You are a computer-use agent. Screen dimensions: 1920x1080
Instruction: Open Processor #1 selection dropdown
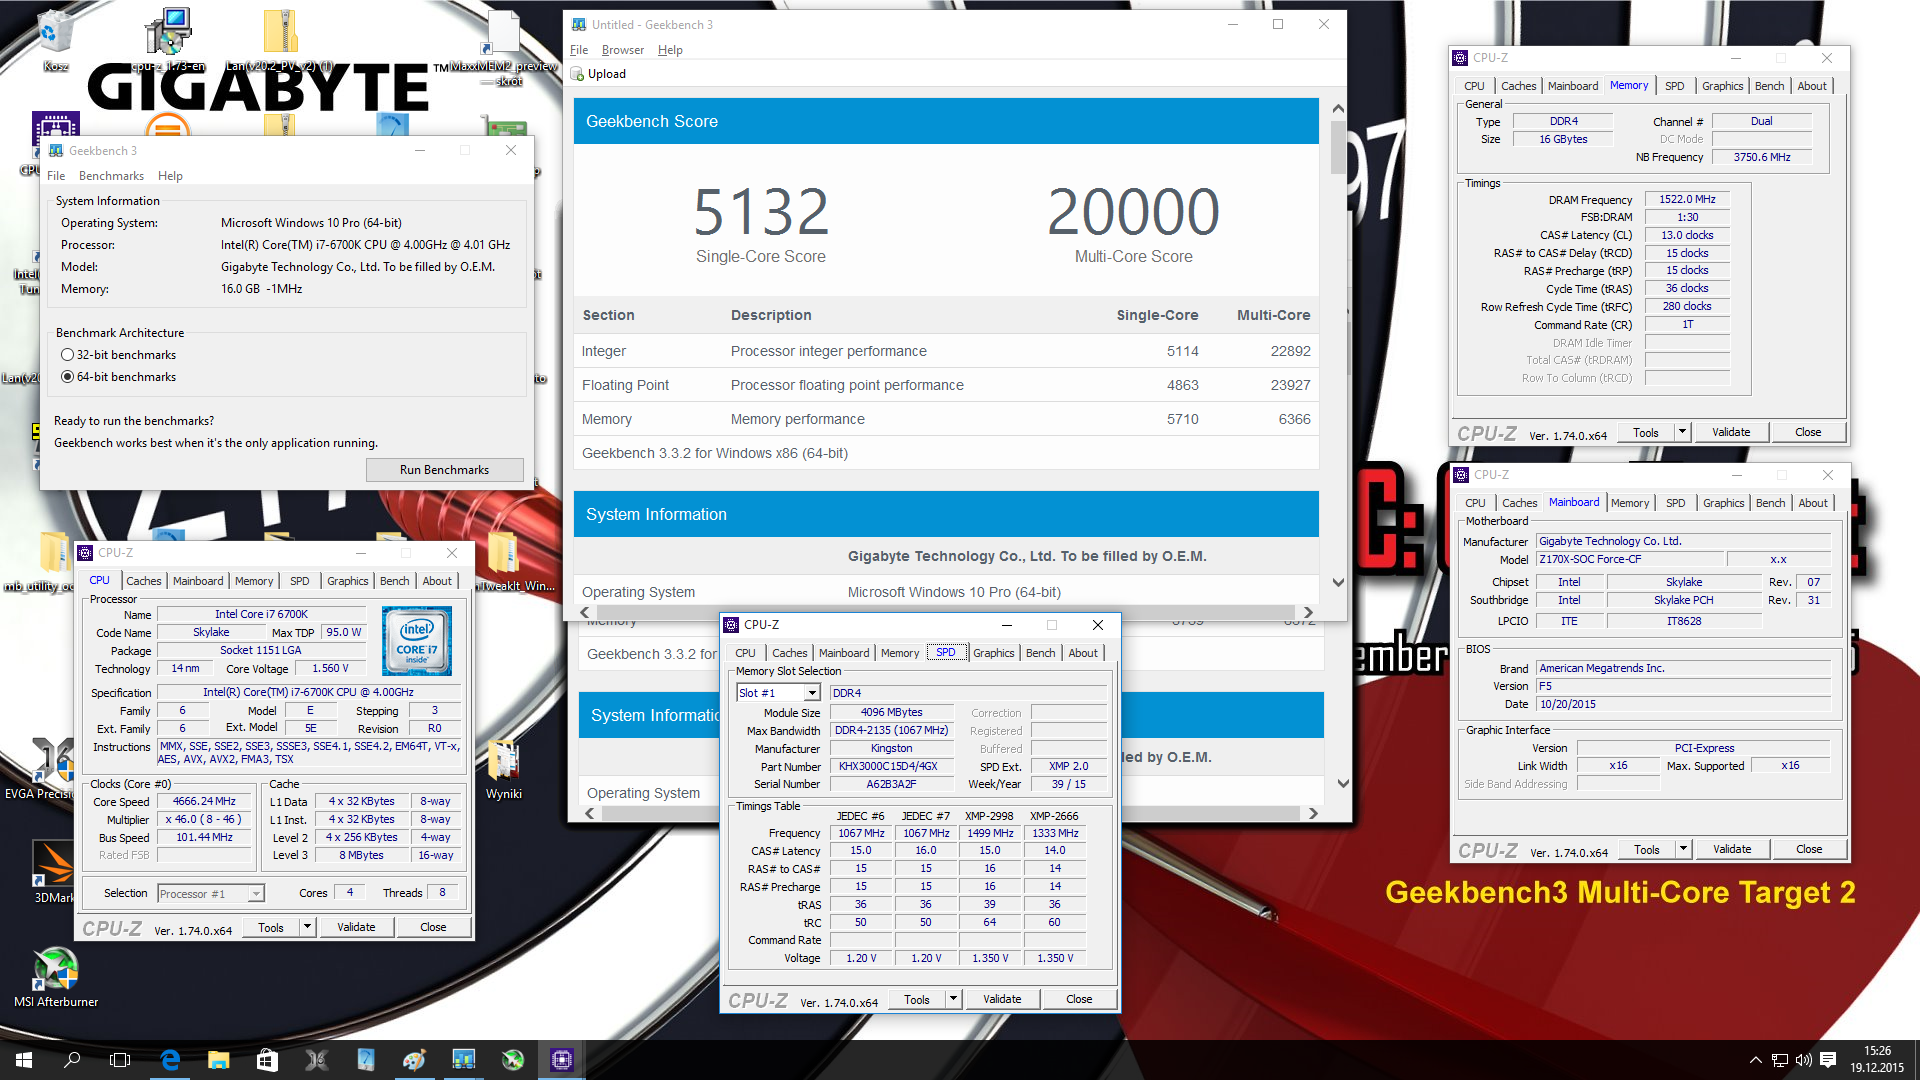tap(256, 894)
